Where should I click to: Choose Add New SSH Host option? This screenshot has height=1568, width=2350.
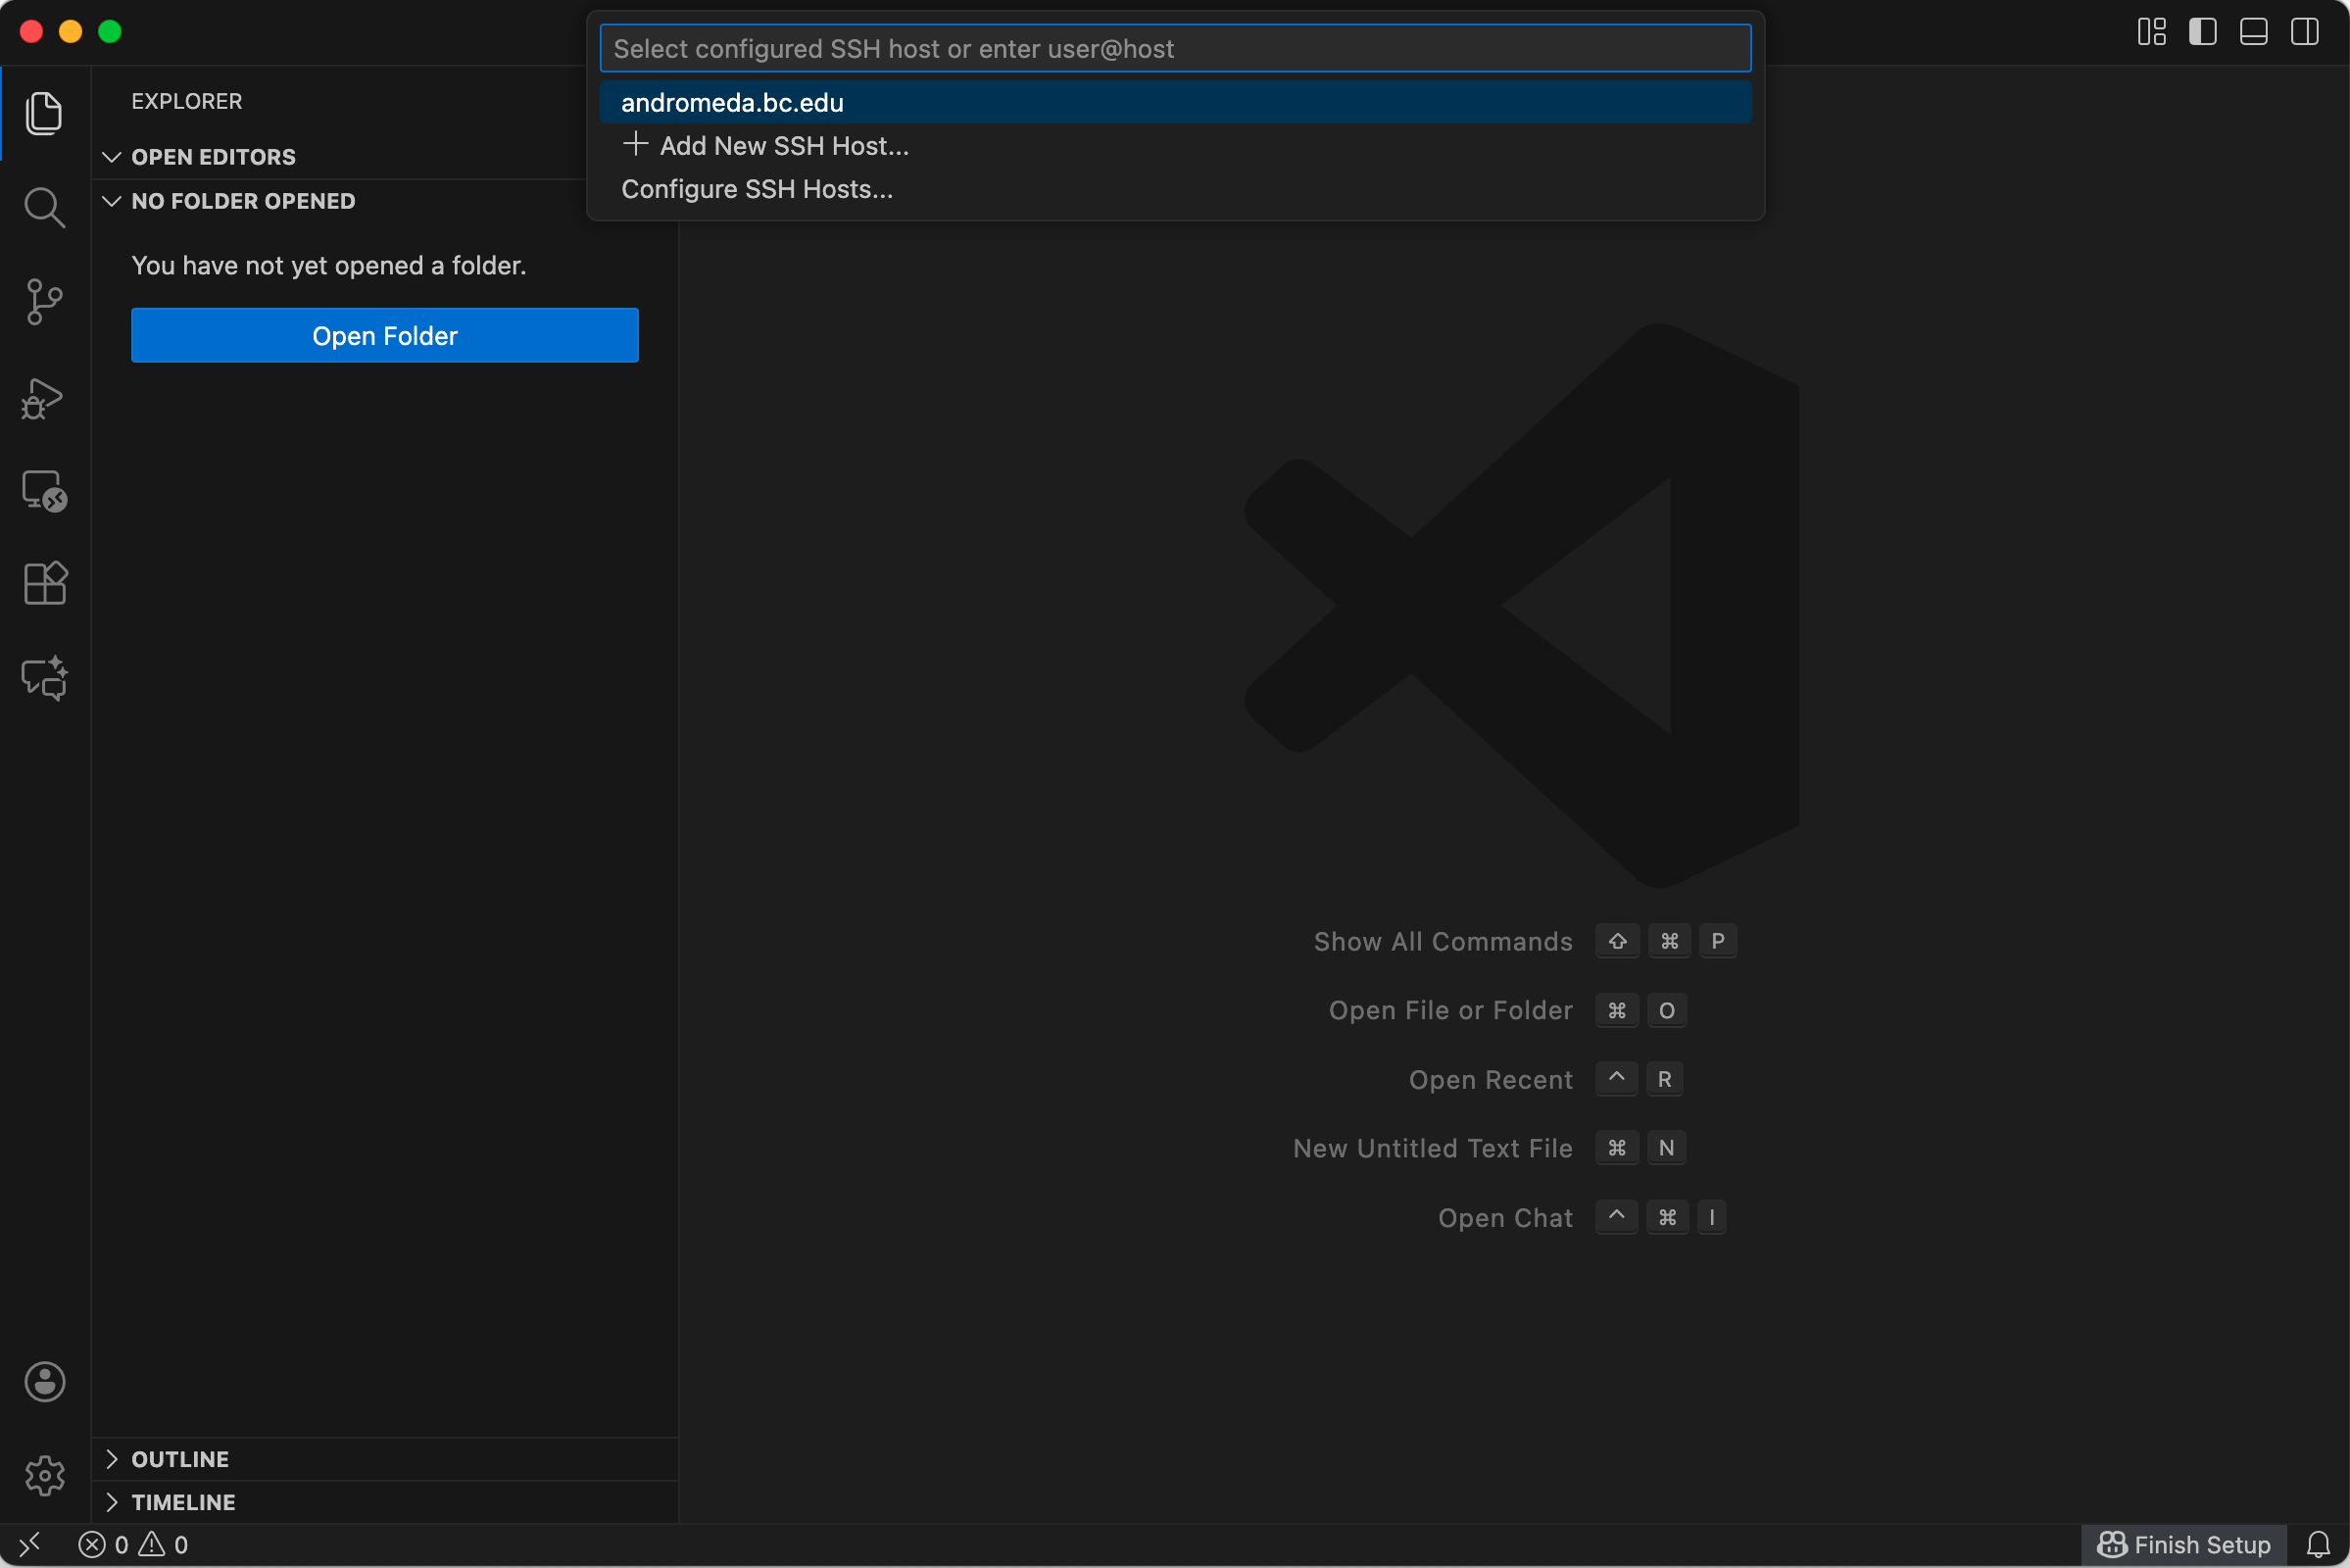coord(783,146)
